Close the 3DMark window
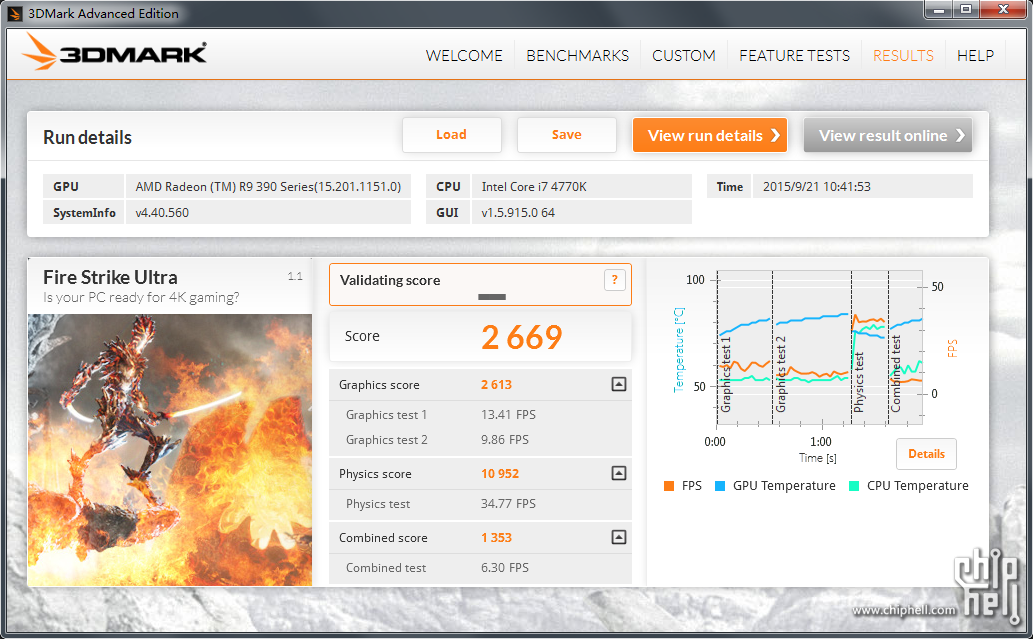The image size is (1033, 639). tap(1003, 9)
